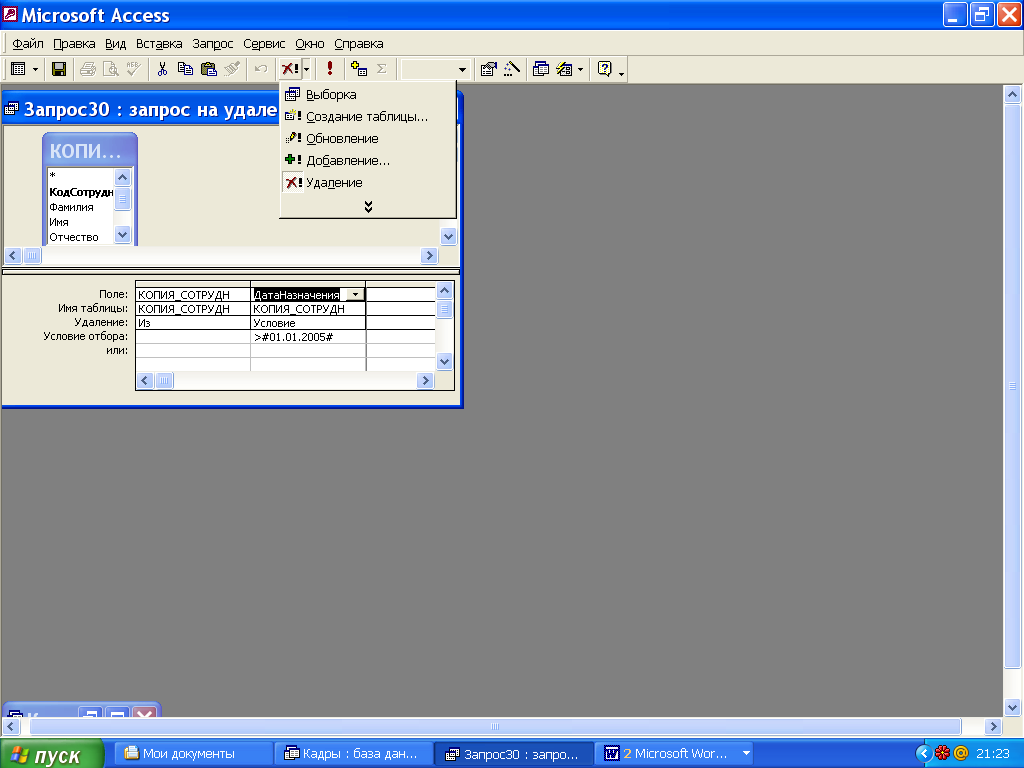The height and width of the screenshot is (768, 1024).
Task: Click up arrow of field list scrollbar
Action: pyautogui.click(x=122, y=178)
